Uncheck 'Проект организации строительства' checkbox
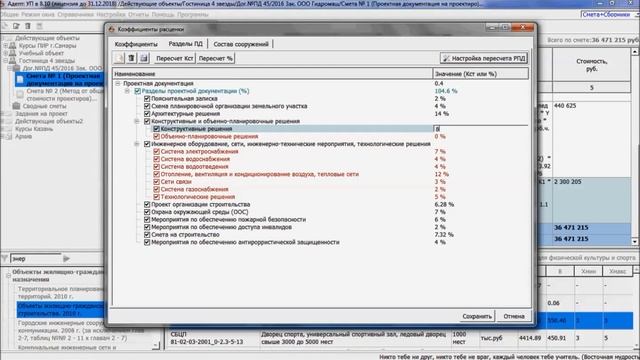Viewport: 640px width, 360px height. pyautogui.click(x=147, y=204)
